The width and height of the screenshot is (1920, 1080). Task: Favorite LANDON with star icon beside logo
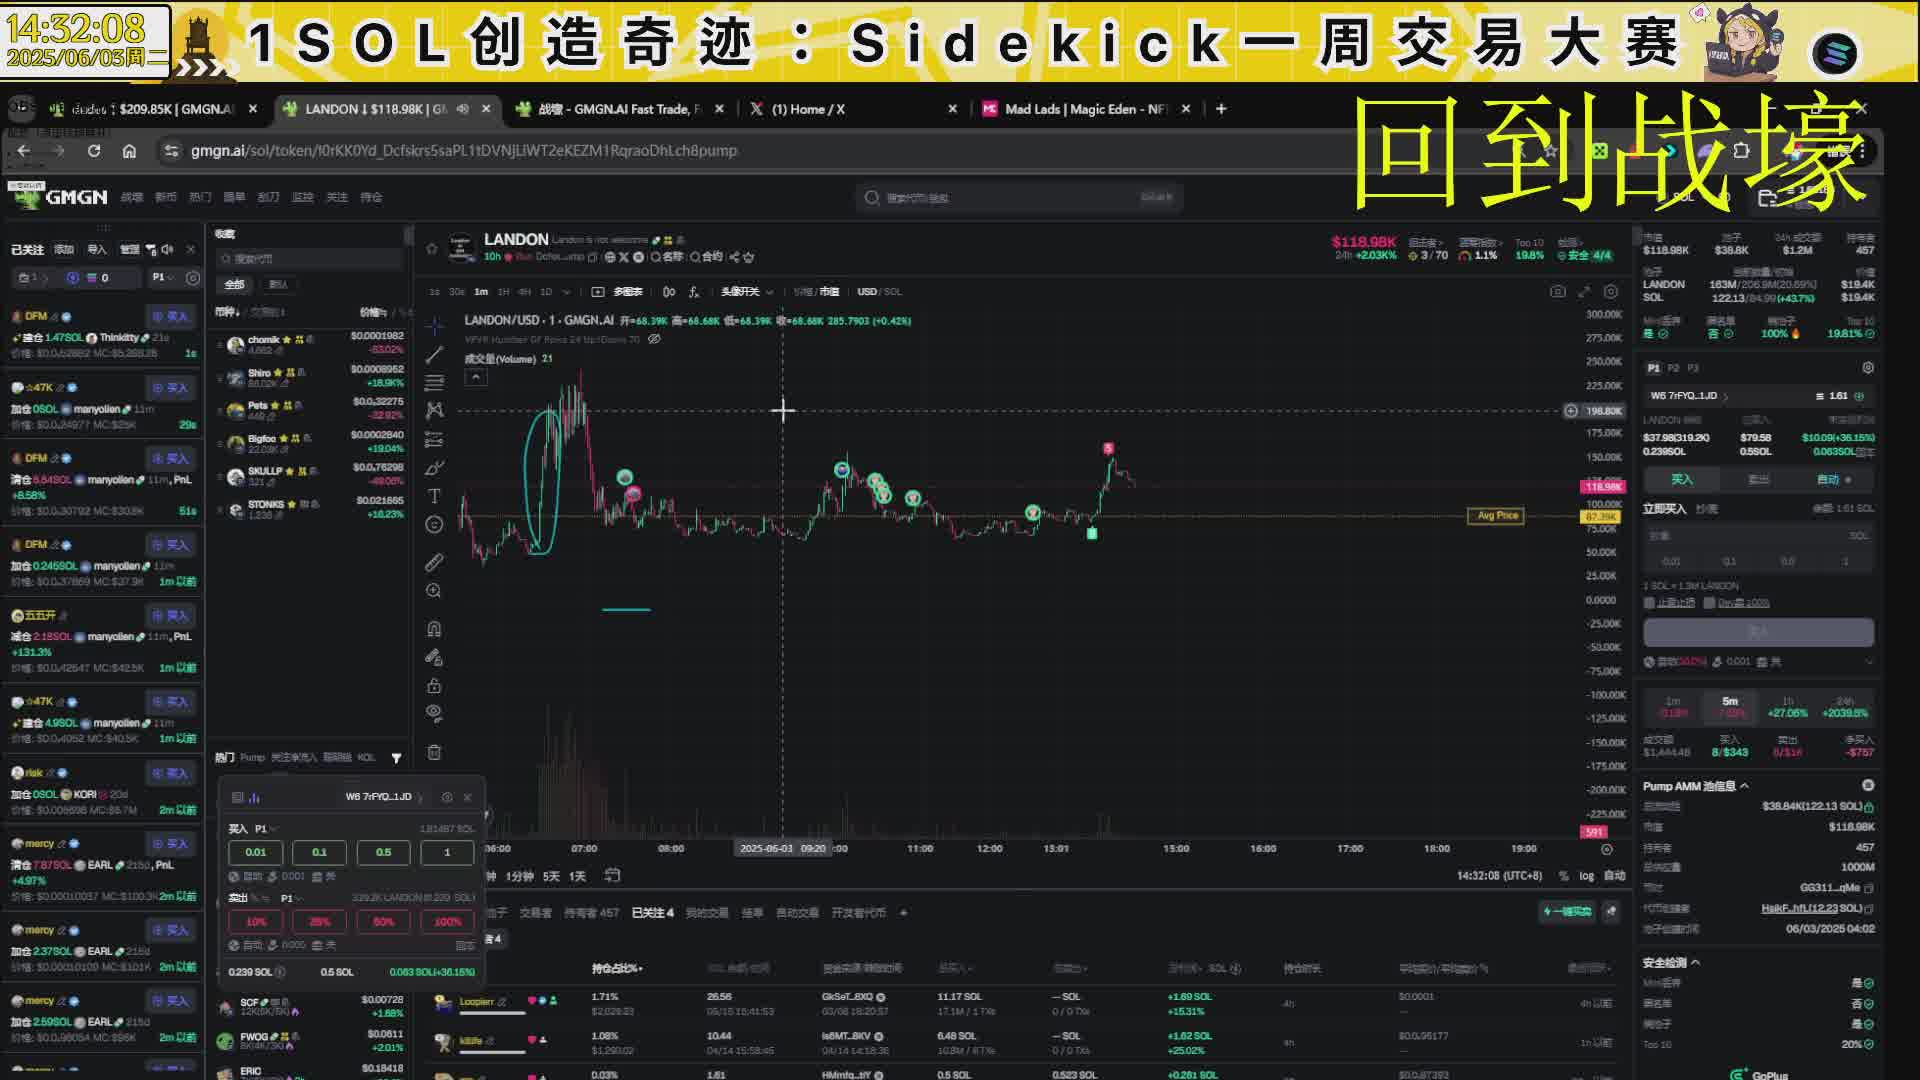coord(432,248)
